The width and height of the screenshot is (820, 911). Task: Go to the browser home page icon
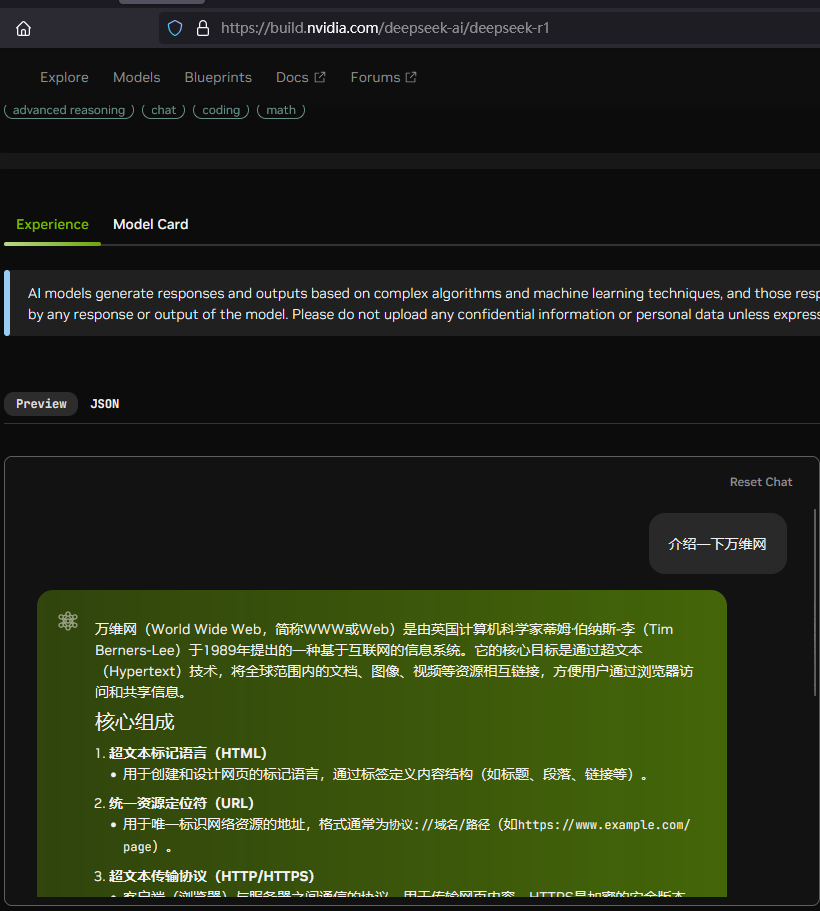pos(23,28)
